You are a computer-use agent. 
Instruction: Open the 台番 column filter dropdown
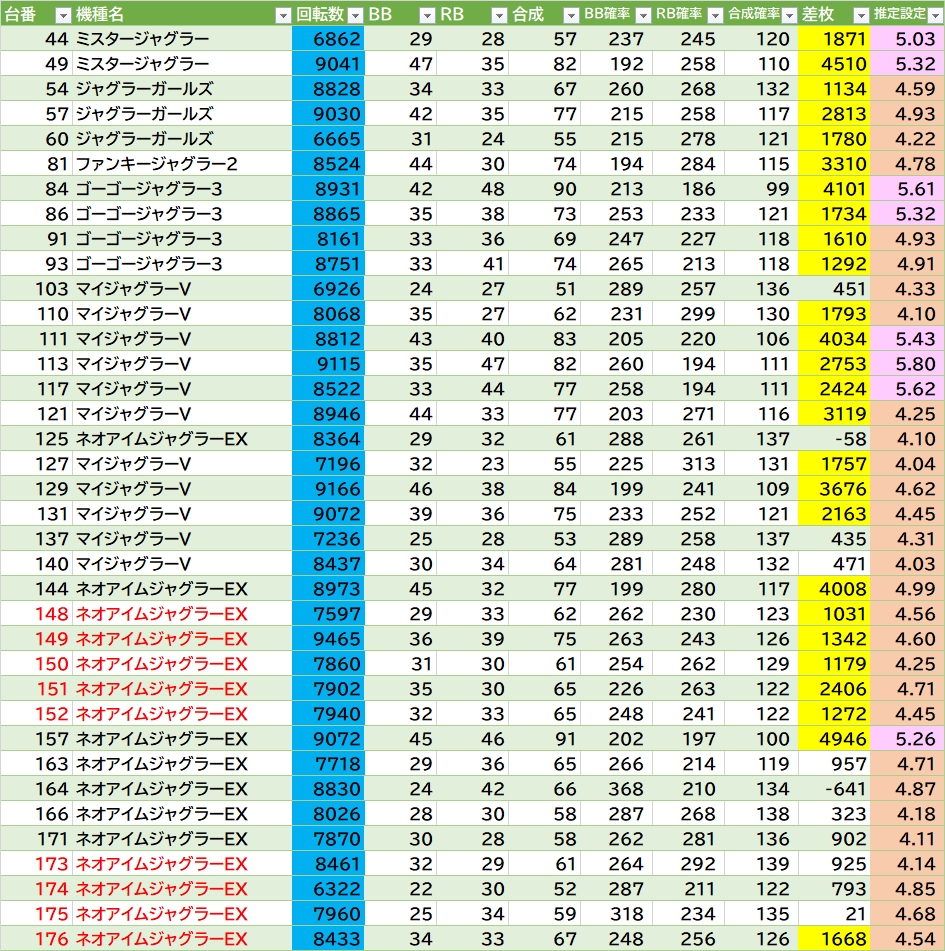62,15
